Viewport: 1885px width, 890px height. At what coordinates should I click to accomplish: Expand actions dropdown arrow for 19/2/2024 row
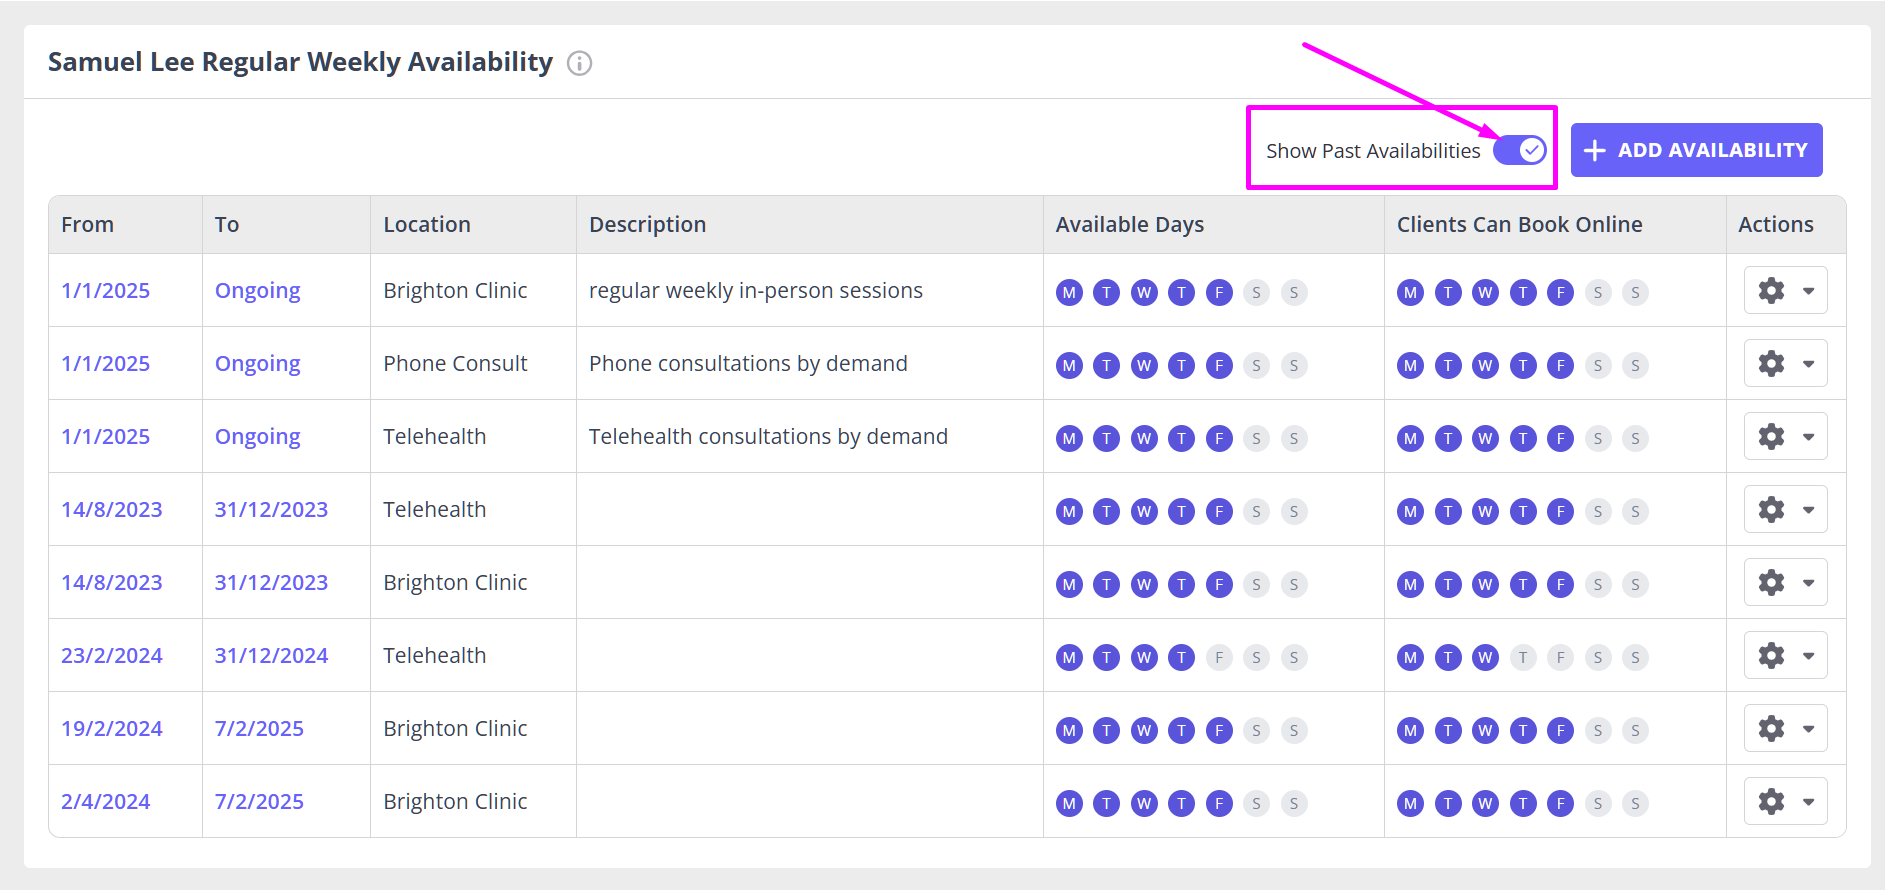1808,729
